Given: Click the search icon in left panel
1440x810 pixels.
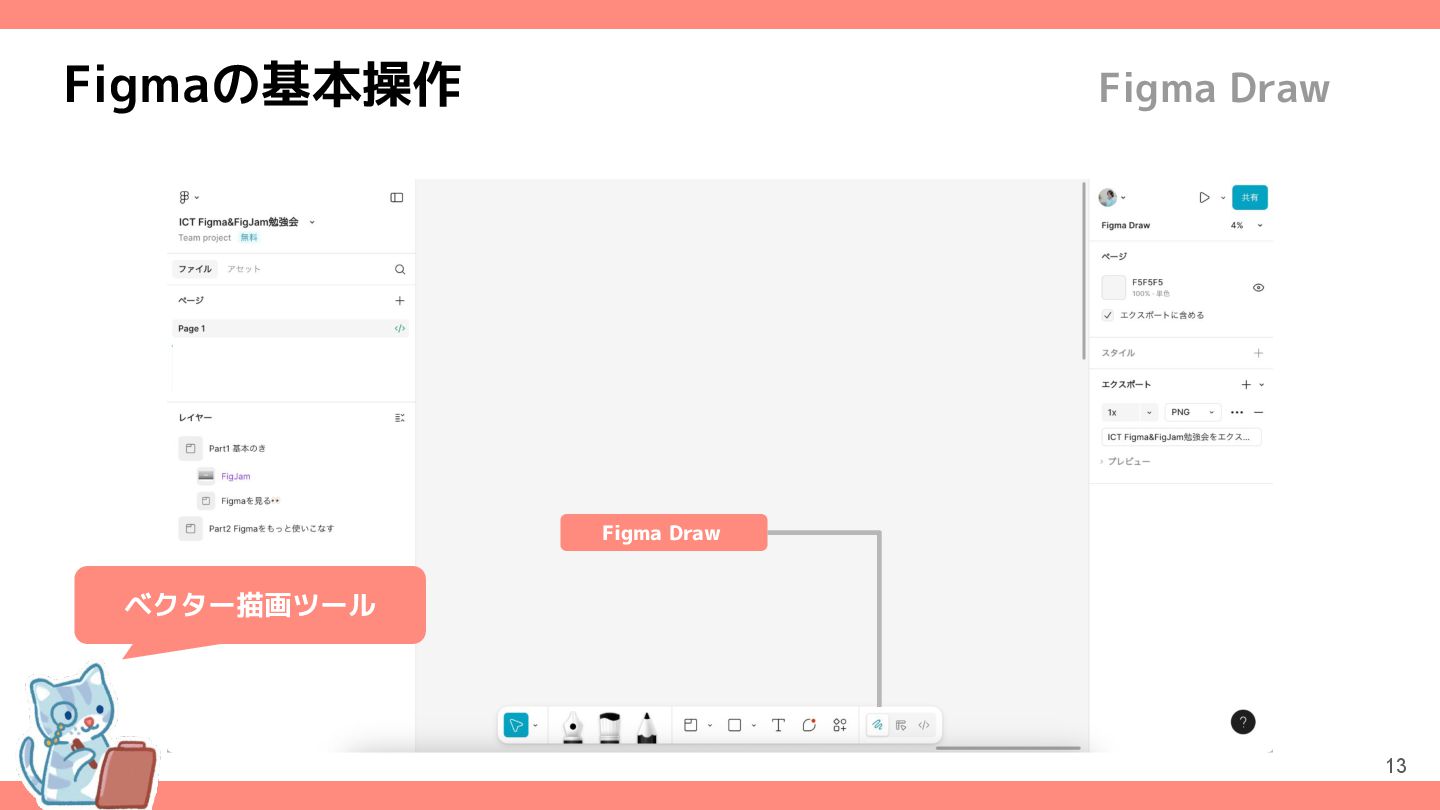Looking at the screenshot, I should click(x=400, y=269).
